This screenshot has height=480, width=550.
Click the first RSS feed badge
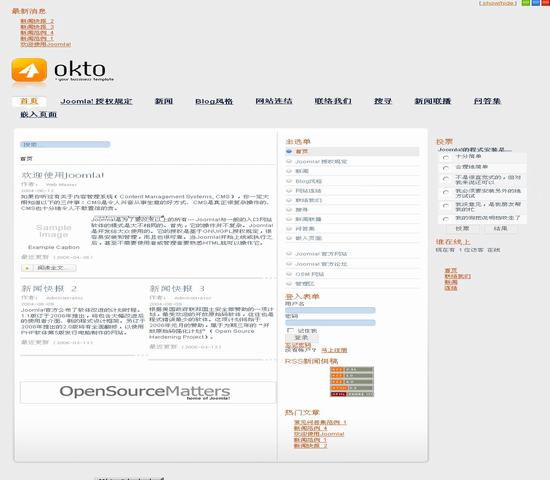pos(352,369)
